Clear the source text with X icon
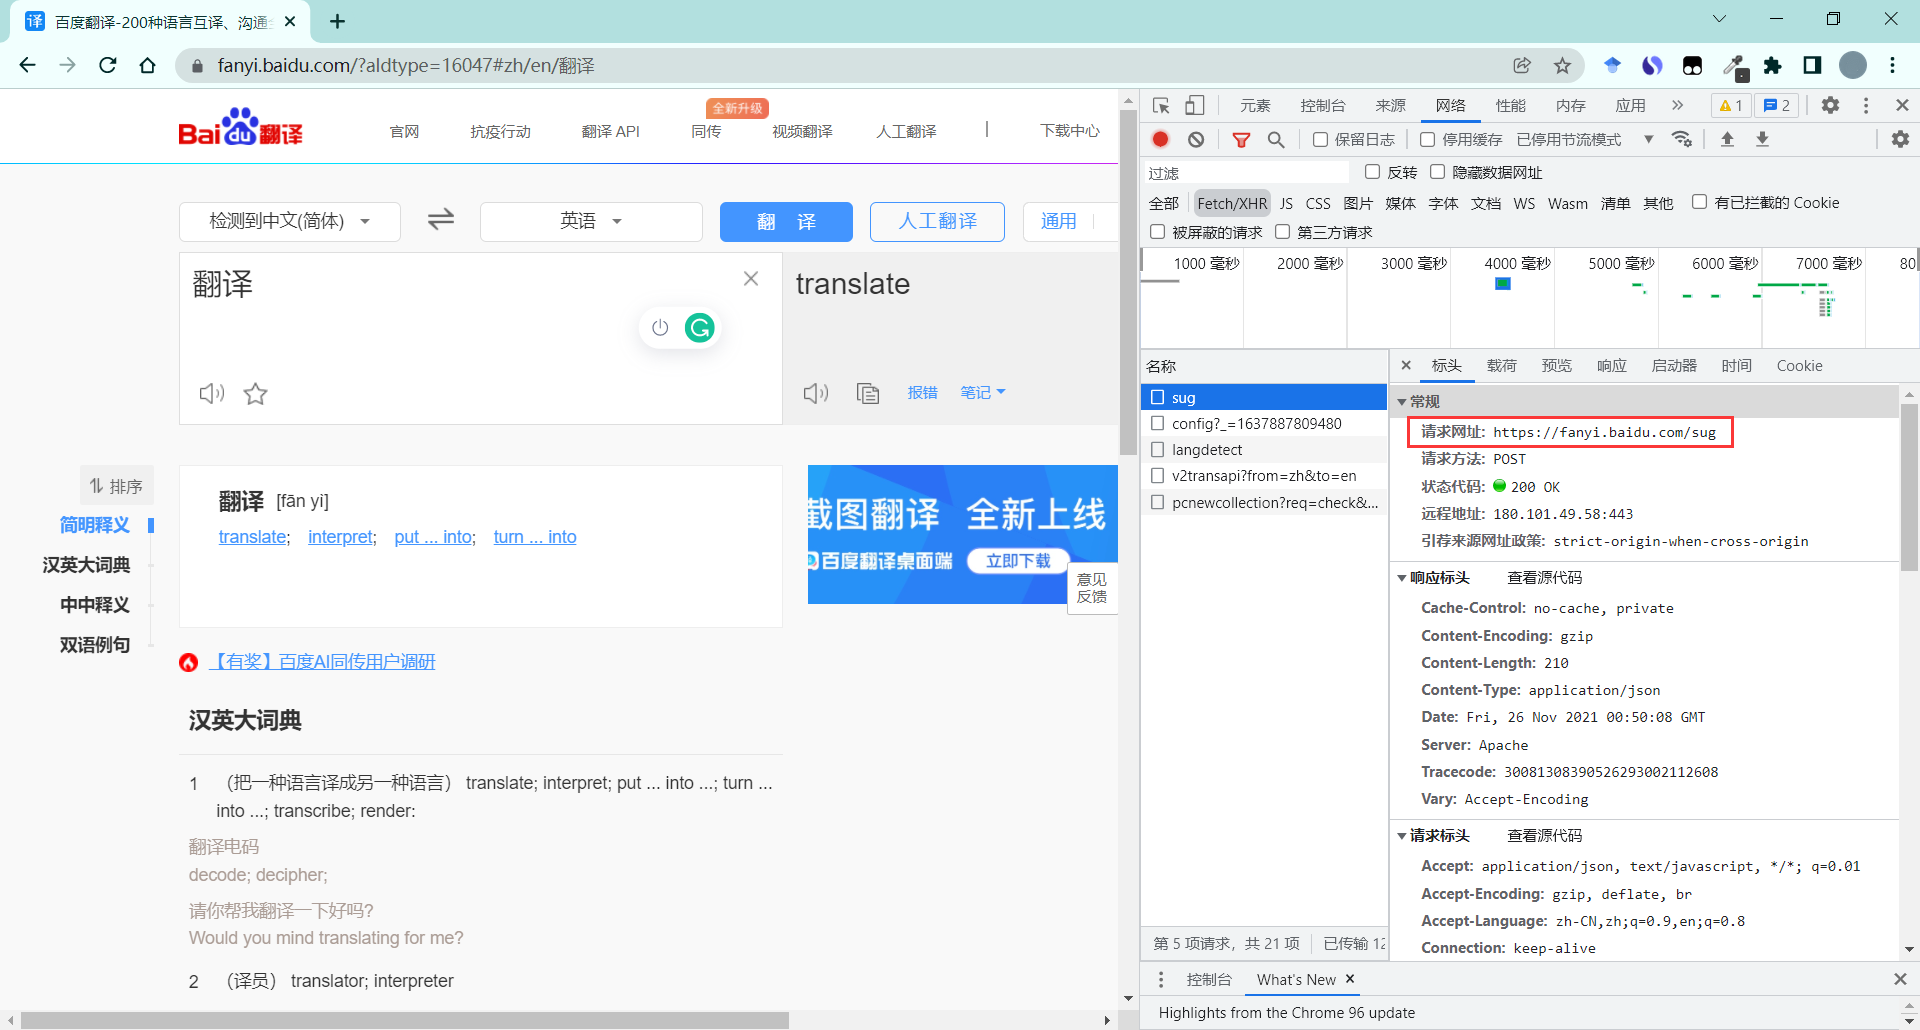The width and height of the screenshot is (1920, 1030). (751, 279)
